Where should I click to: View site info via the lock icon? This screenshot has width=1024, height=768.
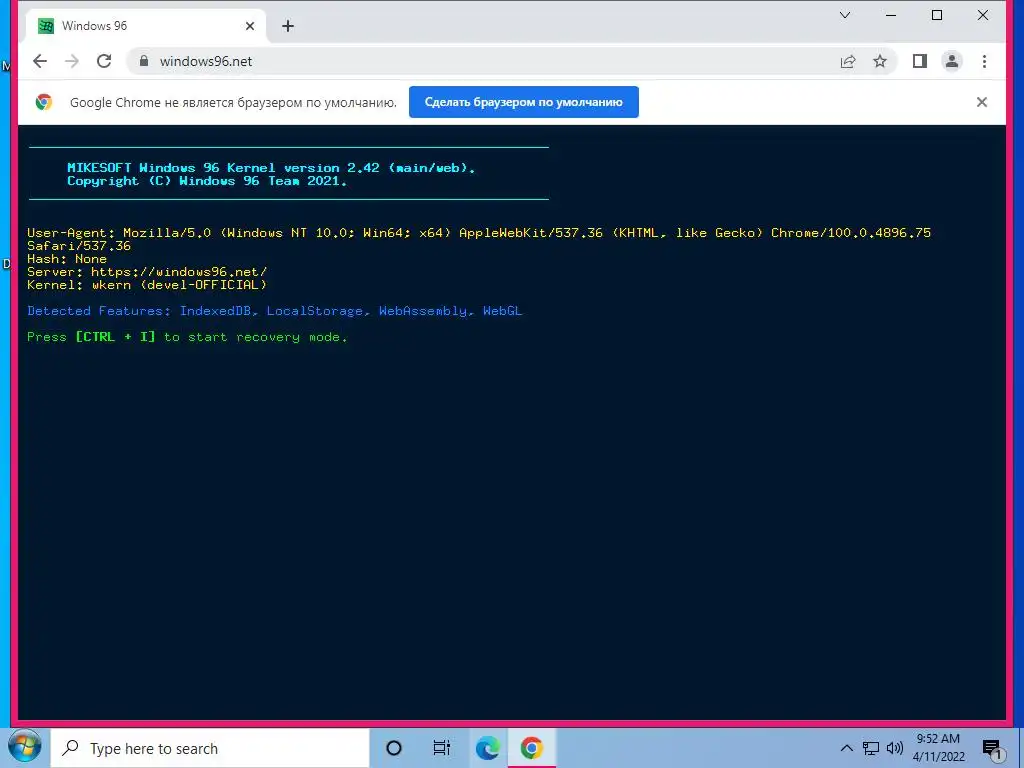click(144, 61)
